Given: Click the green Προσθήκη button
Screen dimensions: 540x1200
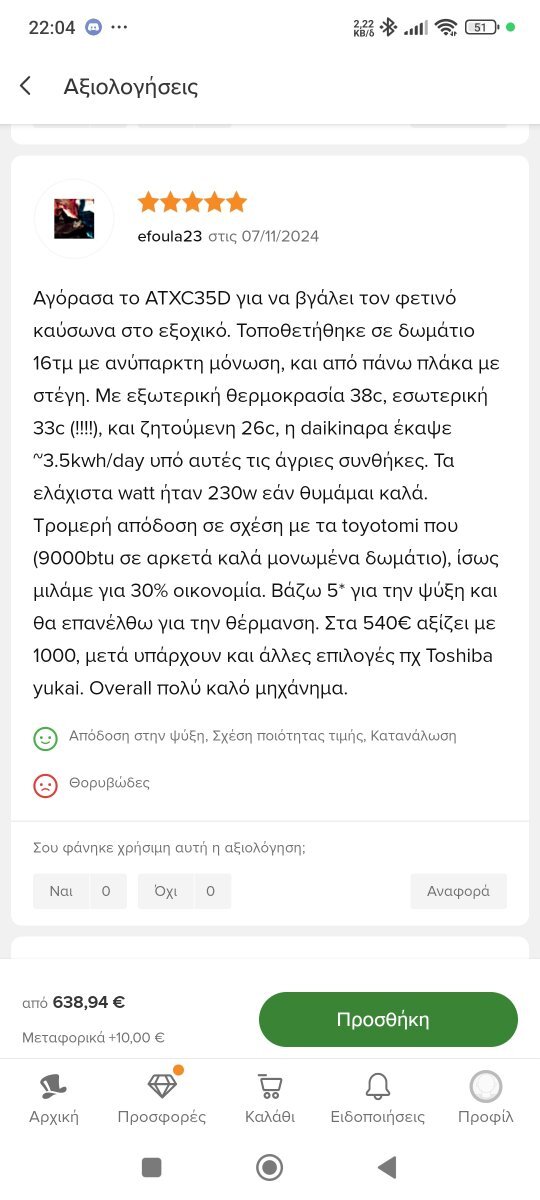Looking at the screenshot, I should [x=388, y=1020].
